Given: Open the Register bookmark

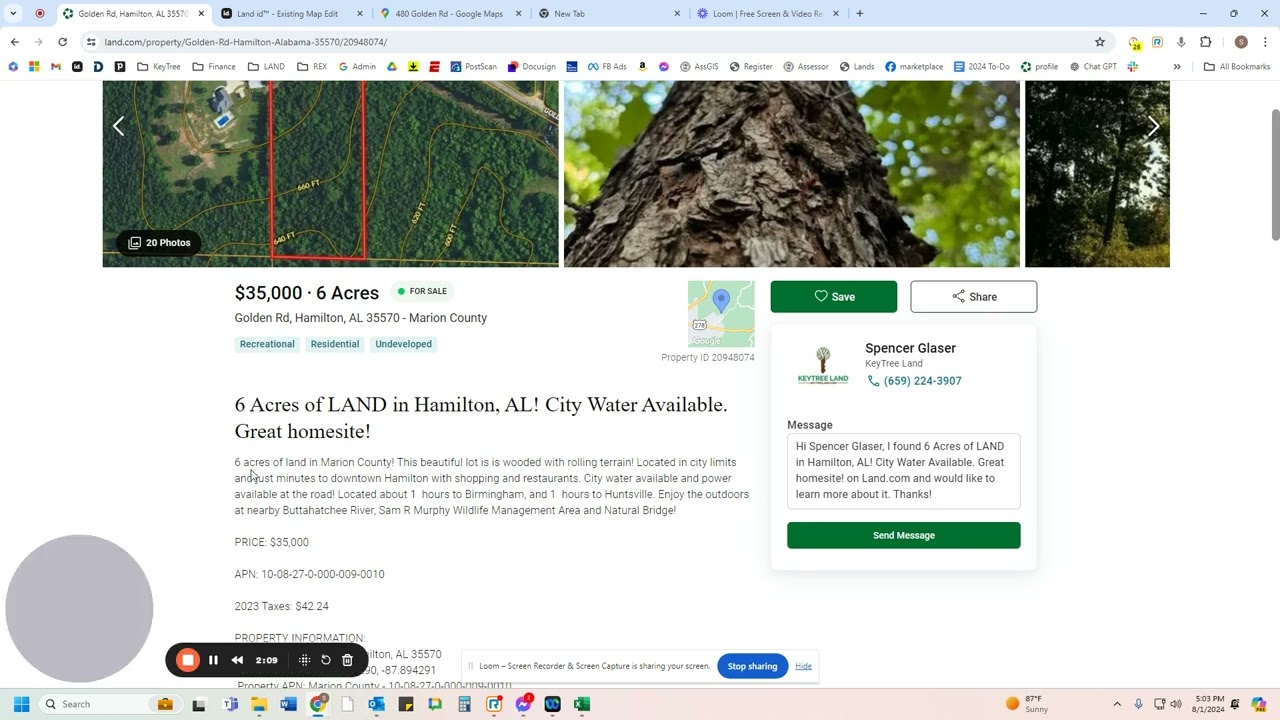Looking at the screenshot, I should pos(751,67).
